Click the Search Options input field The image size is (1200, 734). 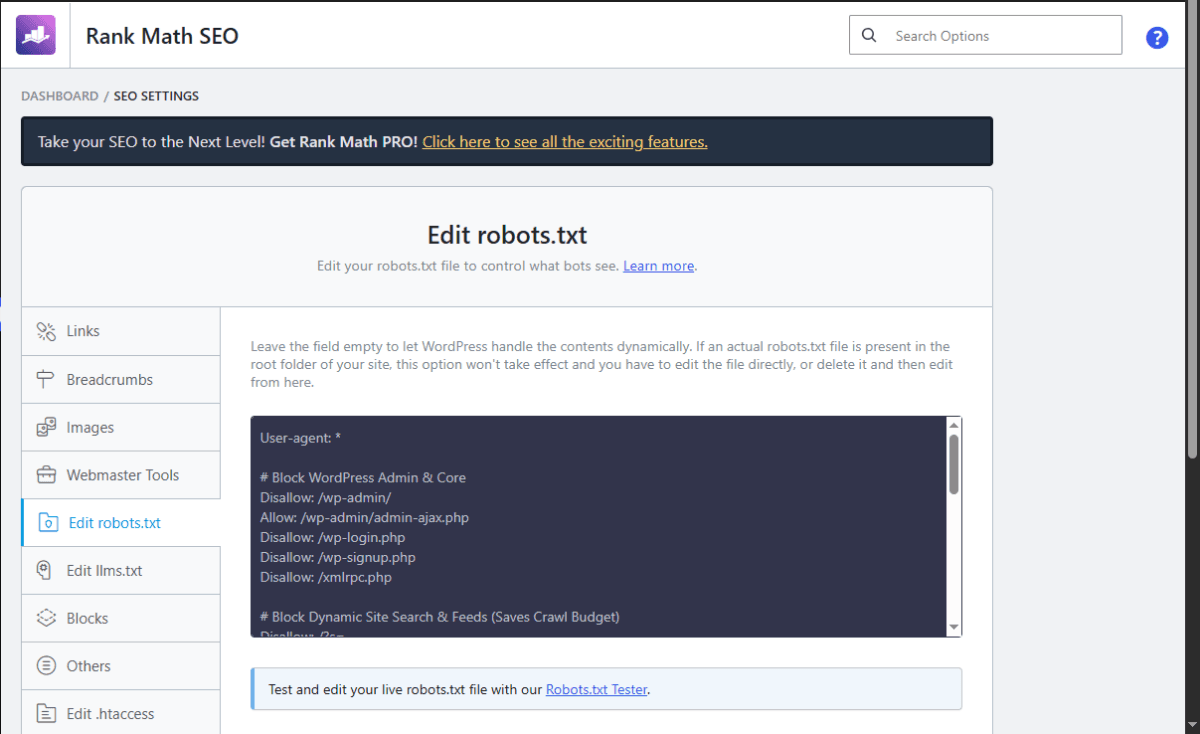coord(985,35)
